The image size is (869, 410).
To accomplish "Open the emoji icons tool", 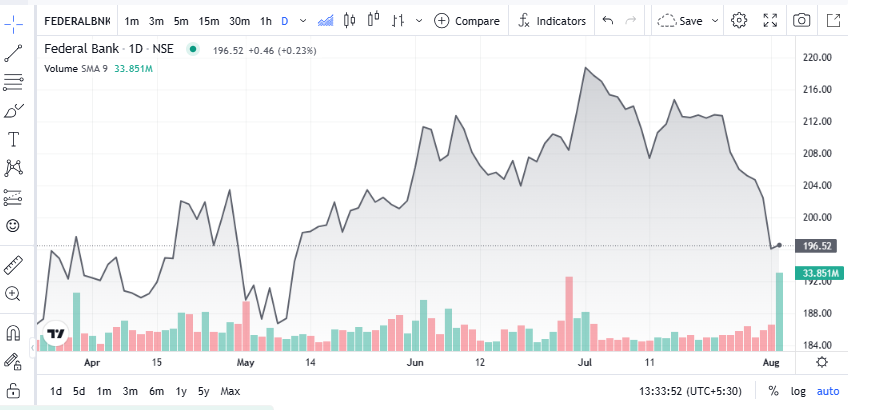I will 13,226.
